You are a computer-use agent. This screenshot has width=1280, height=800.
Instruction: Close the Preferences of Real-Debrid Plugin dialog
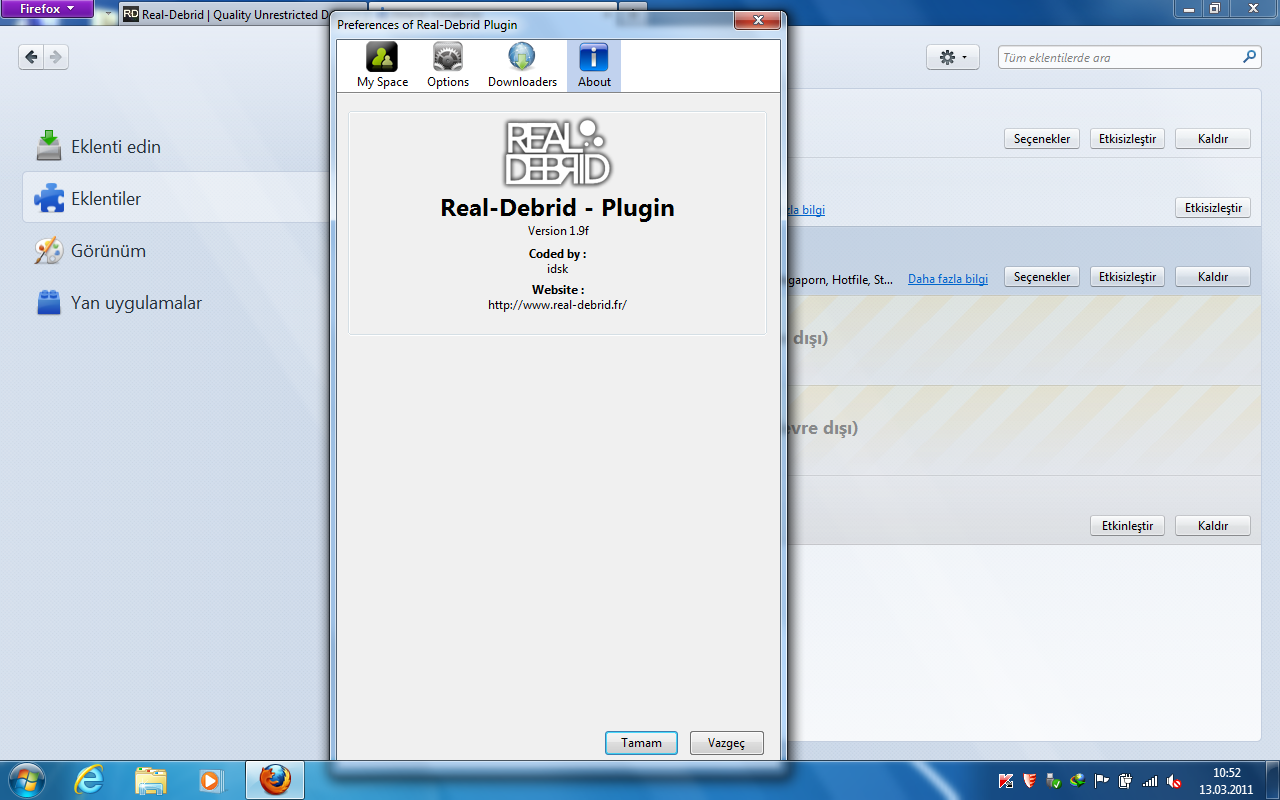coord(757,21)
